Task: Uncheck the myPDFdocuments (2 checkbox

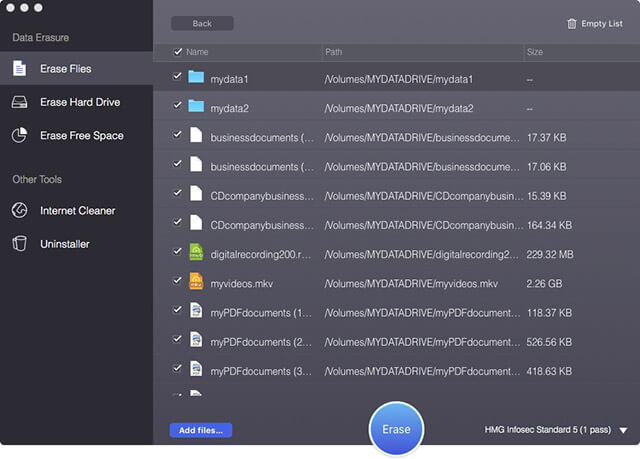Action: (177, 339)
